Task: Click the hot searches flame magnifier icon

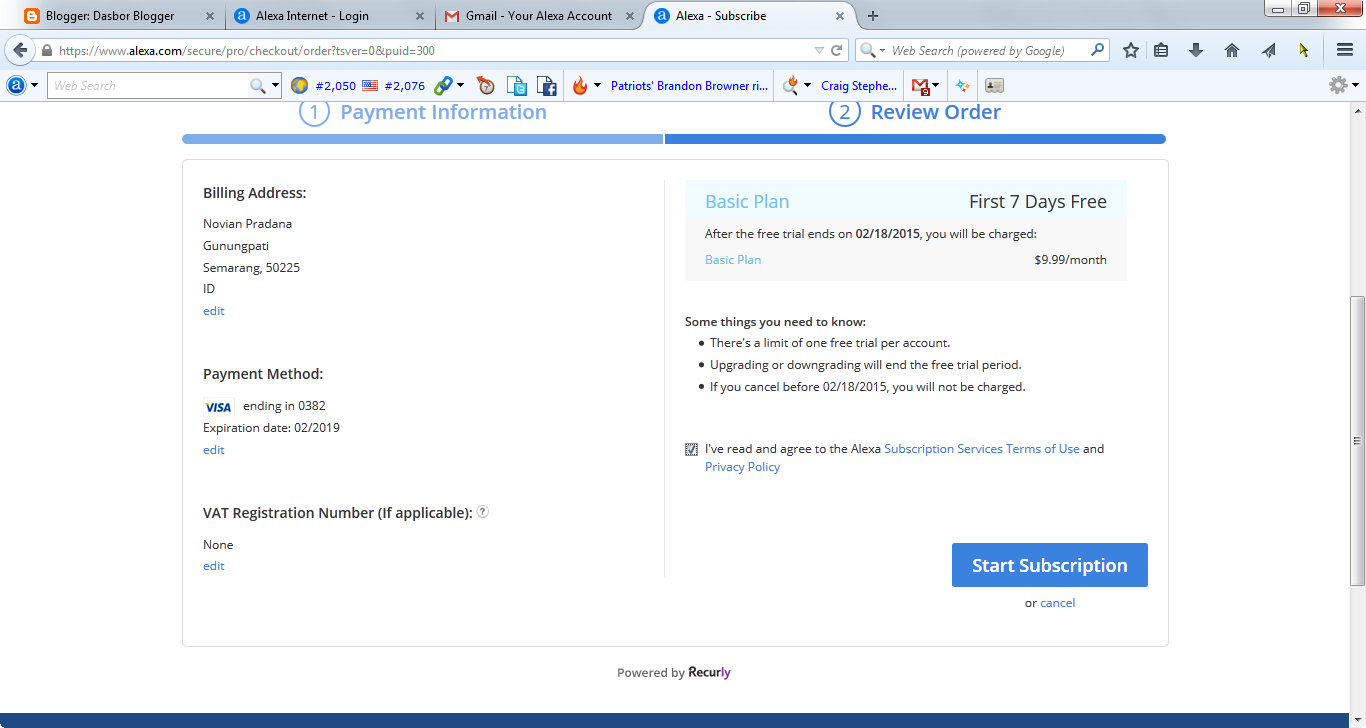Action: (790, 86)
